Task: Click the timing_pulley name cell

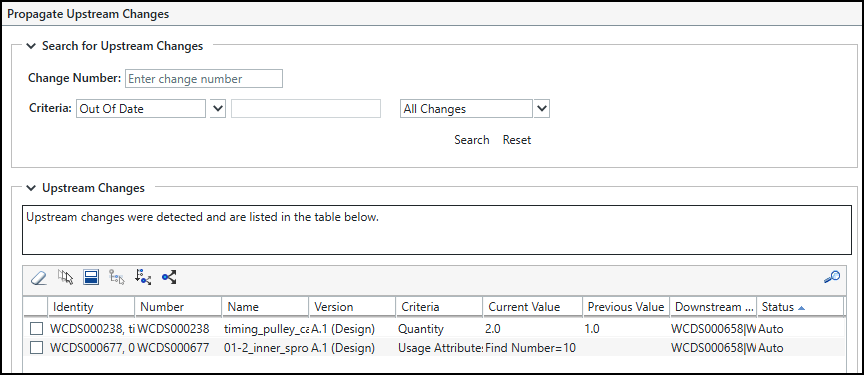Action: 266,329
